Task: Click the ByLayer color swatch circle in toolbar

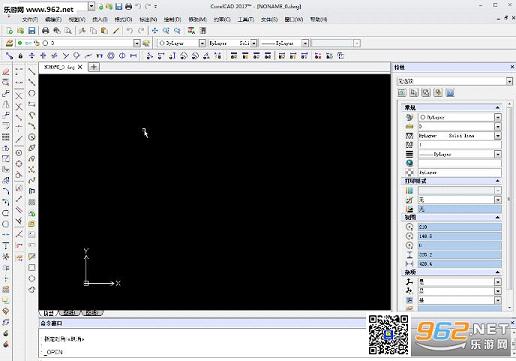Action: tap(162, 43)
